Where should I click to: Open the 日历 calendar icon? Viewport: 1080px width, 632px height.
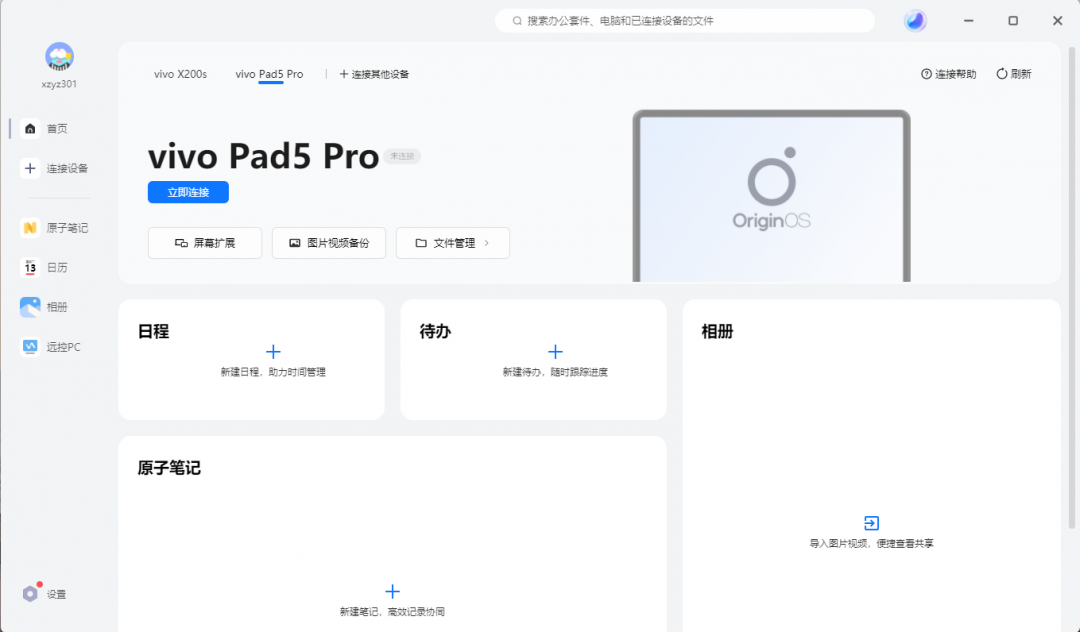(x=30, y=268)
